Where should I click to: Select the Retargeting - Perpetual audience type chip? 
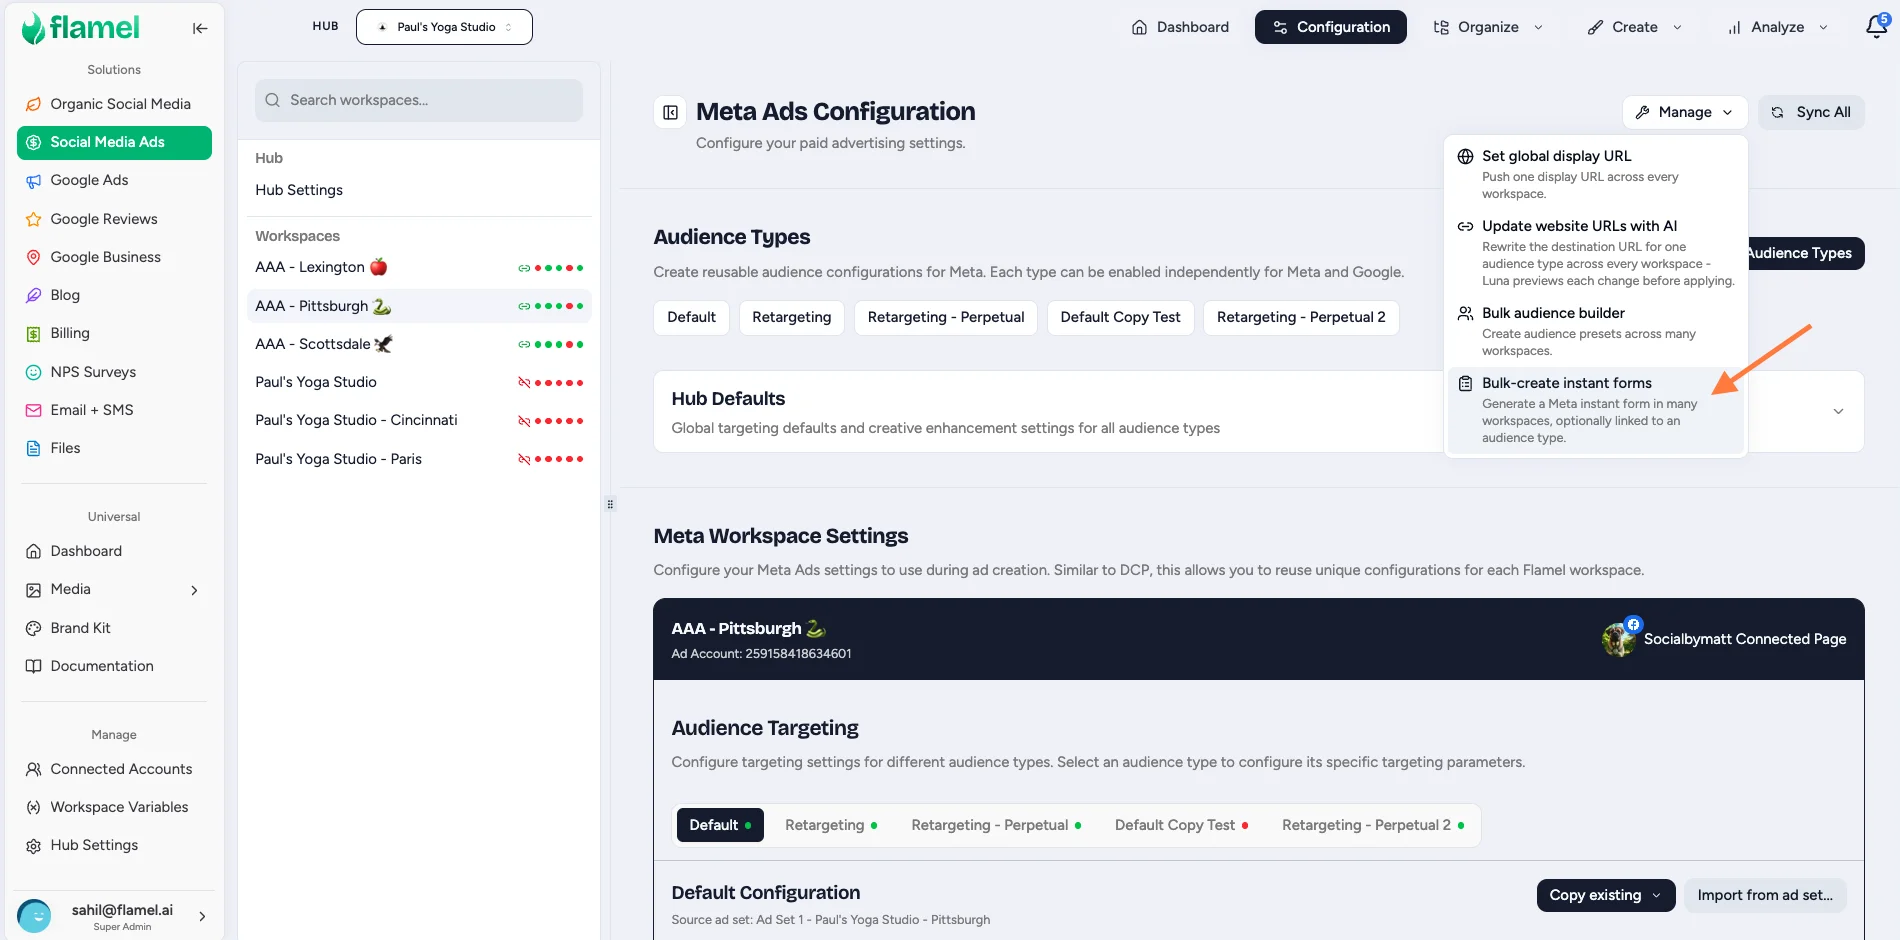pos(946,317)
